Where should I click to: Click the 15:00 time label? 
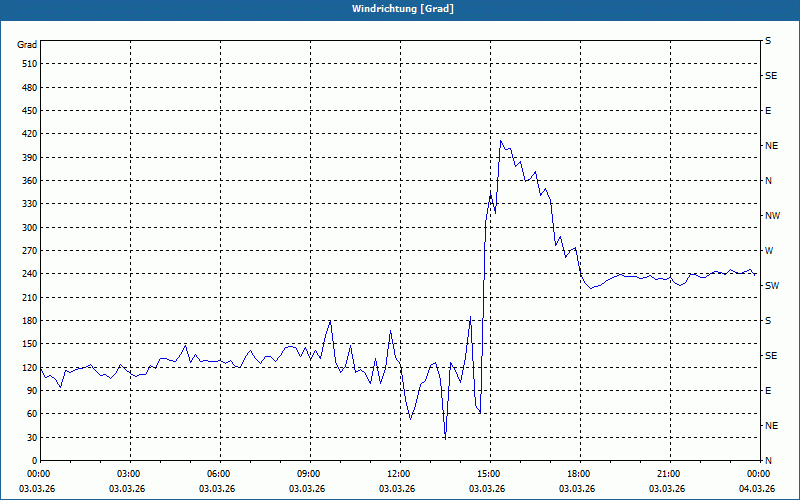point(490,474)
